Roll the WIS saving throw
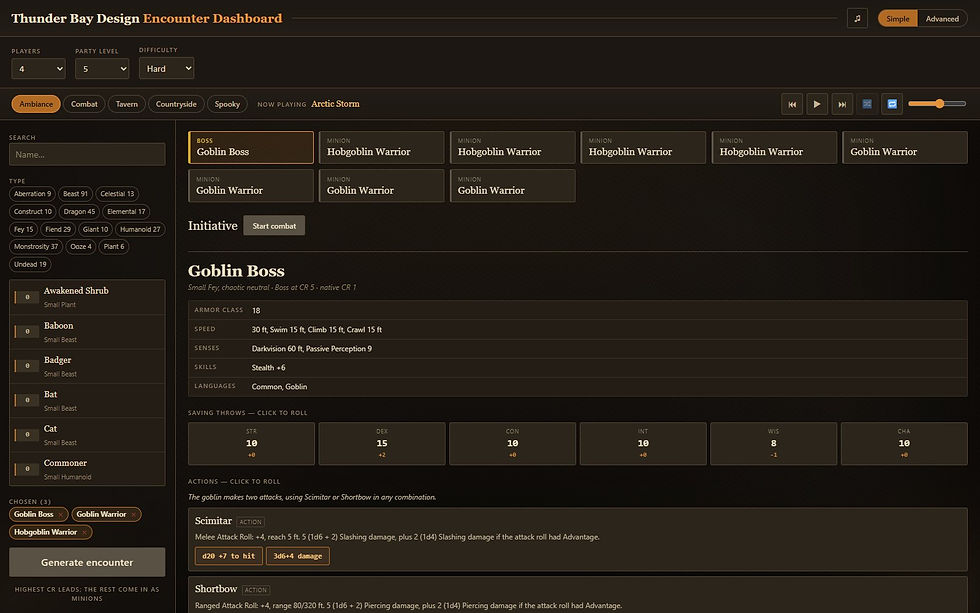Image resolution: width=980 pixels, height=613 pixels. click(x=774, y=444)
